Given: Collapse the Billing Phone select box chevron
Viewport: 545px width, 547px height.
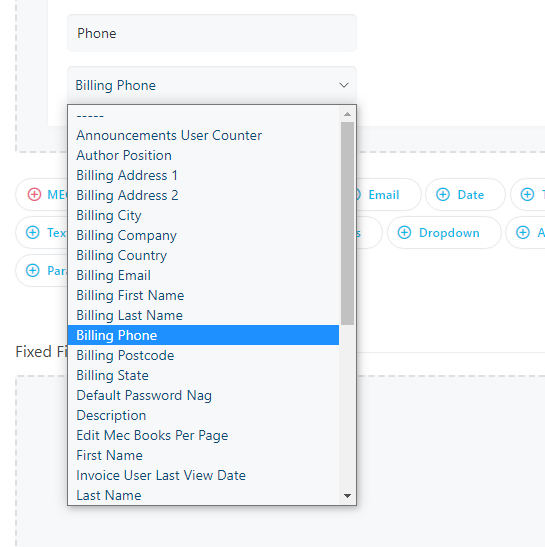Looking at the screenshot, I should (344, 85).
